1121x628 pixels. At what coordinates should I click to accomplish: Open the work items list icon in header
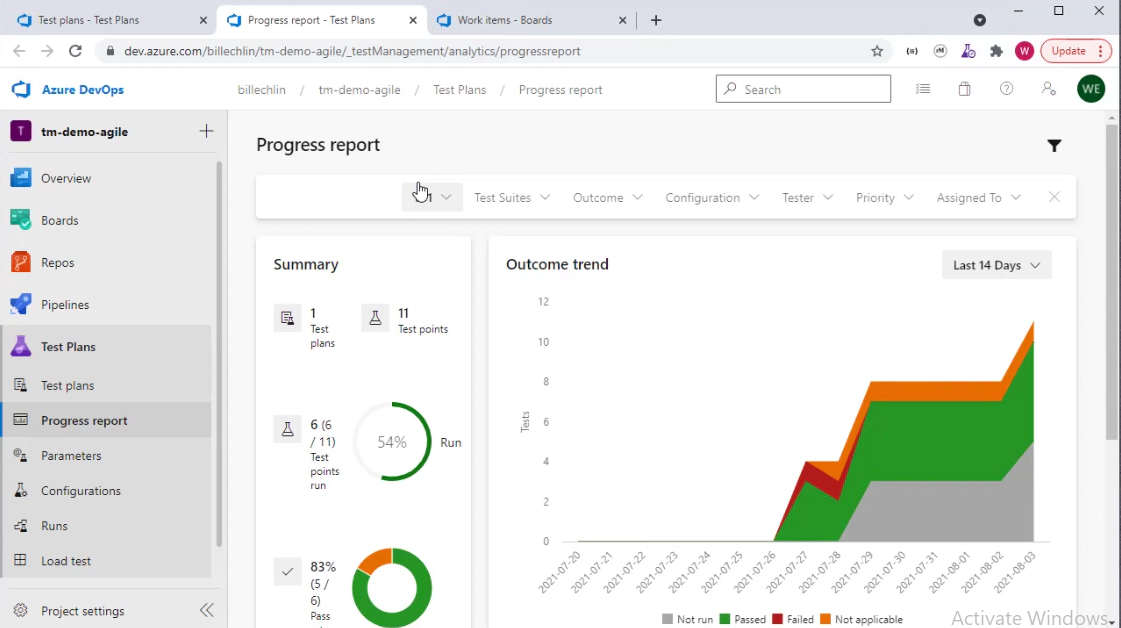923,89
